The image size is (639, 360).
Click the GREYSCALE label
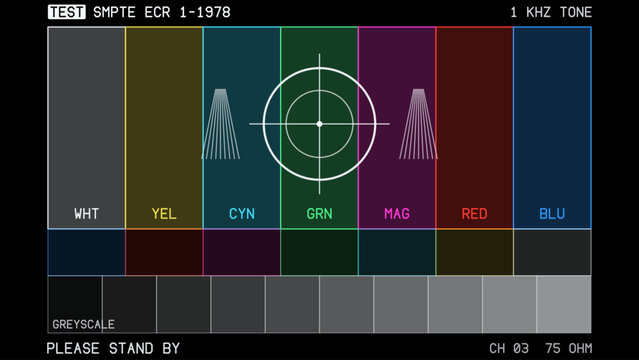coord(84,325)
